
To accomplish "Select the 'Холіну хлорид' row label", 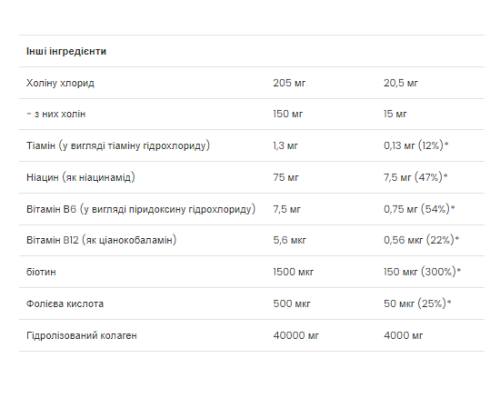I will 60,83.
